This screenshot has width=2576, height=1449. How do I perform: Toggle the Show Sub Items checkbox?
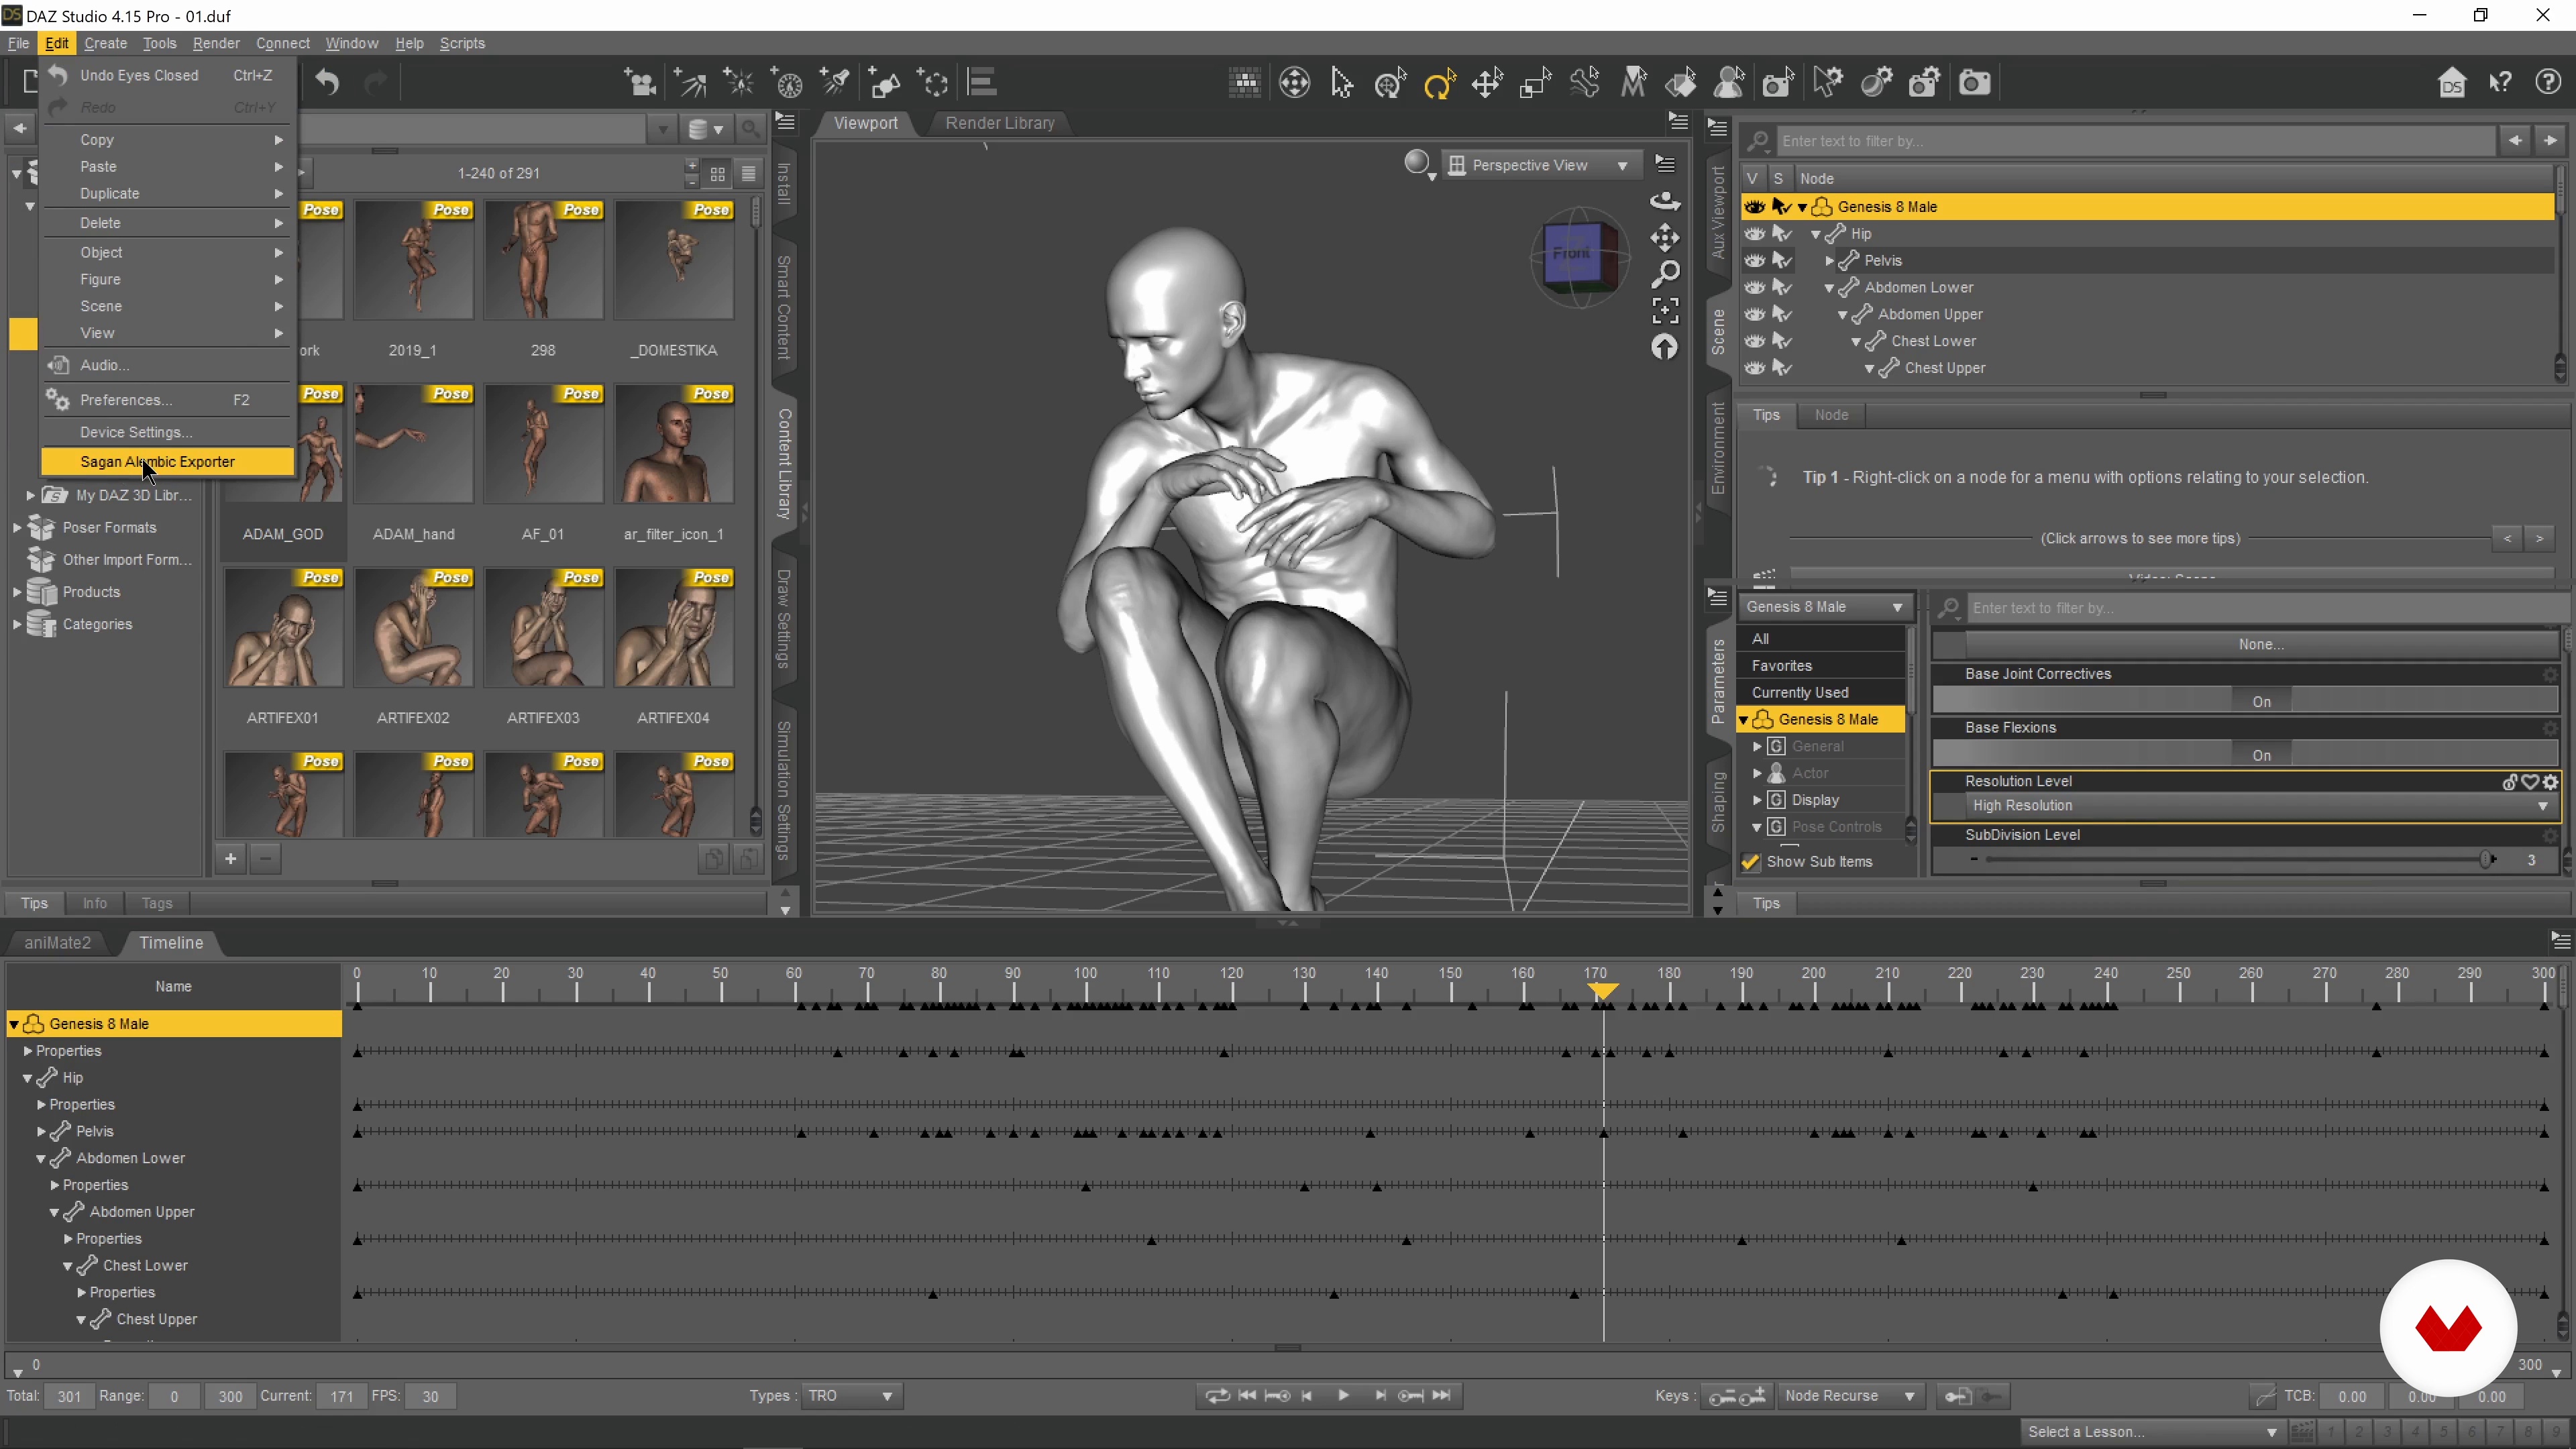coord(1750,862)
